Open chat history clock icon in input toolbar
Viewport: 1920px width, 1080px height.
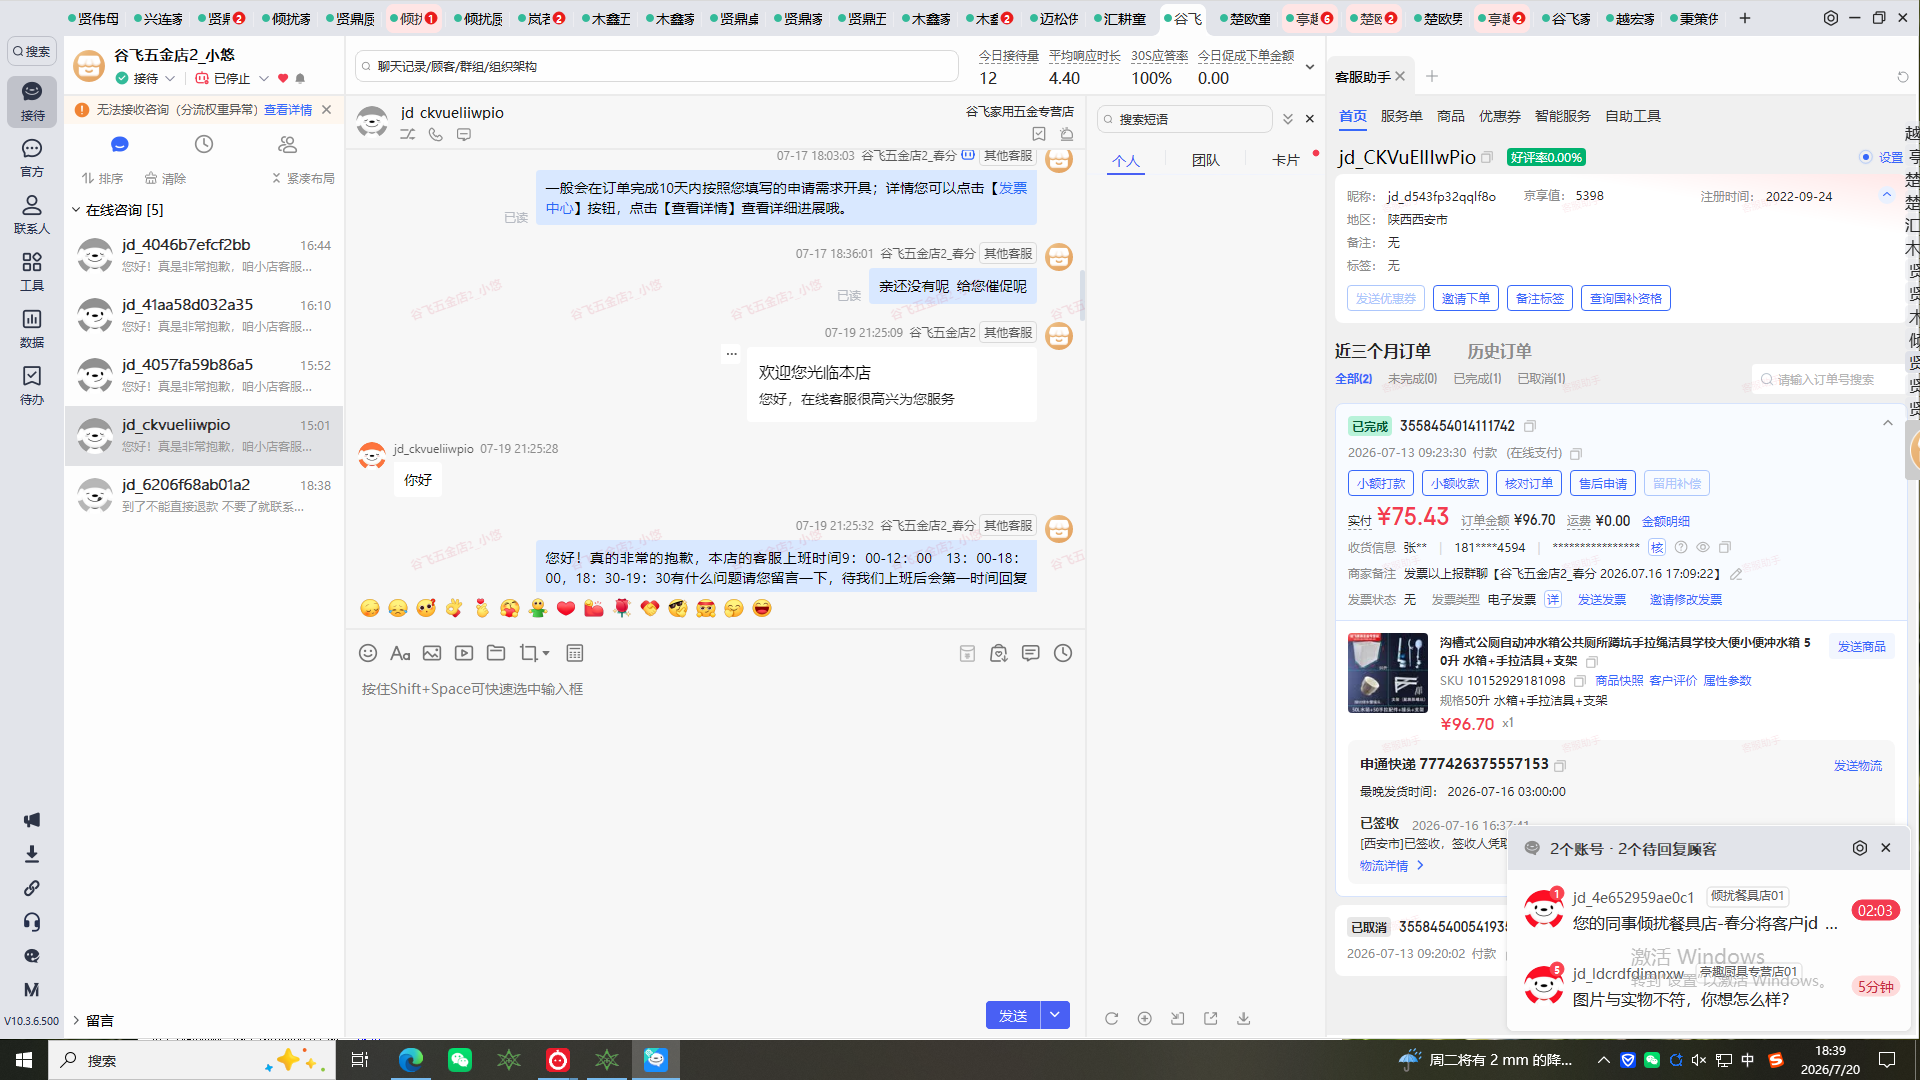tap(1063, 653)
